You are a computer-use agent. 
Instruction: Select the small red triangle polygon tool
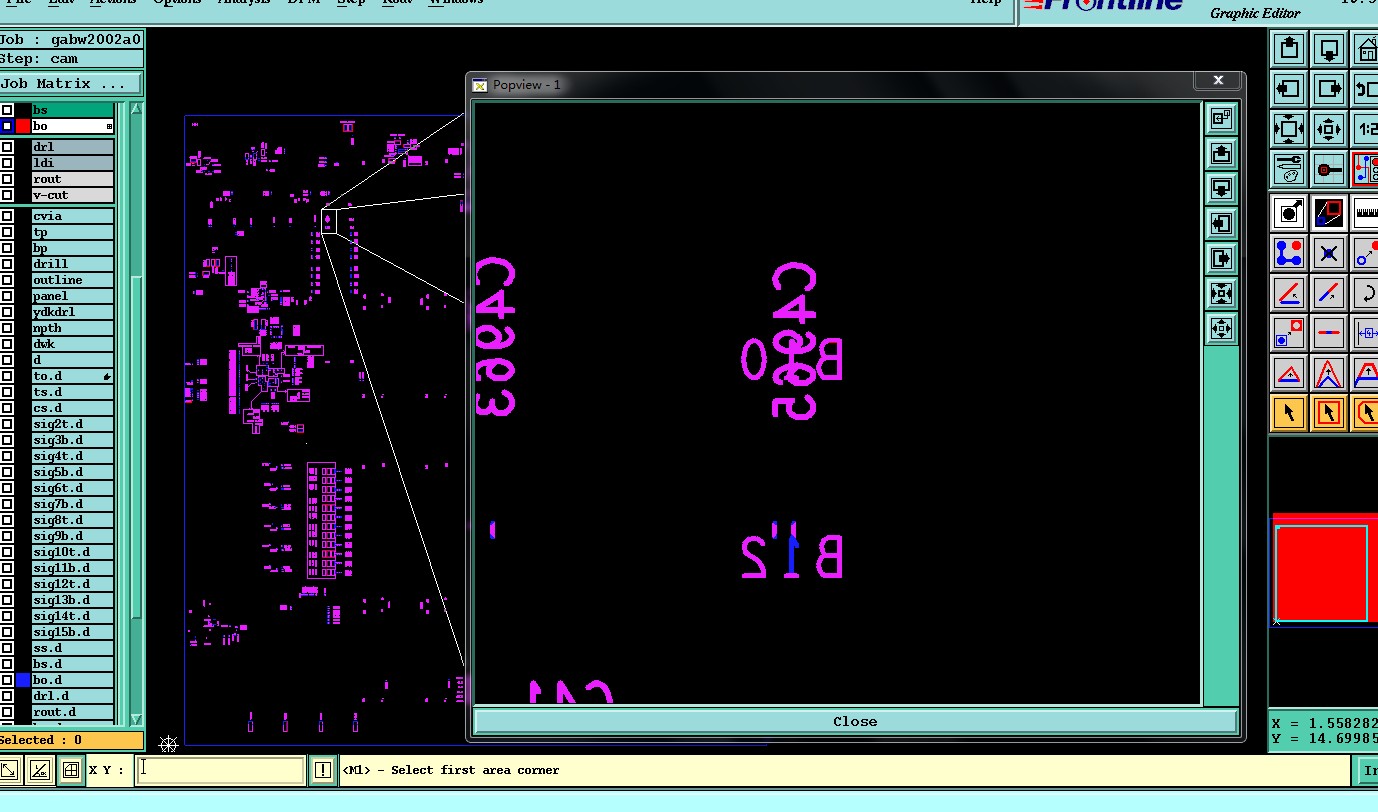pyautogui.click(x=1289, y=374)
